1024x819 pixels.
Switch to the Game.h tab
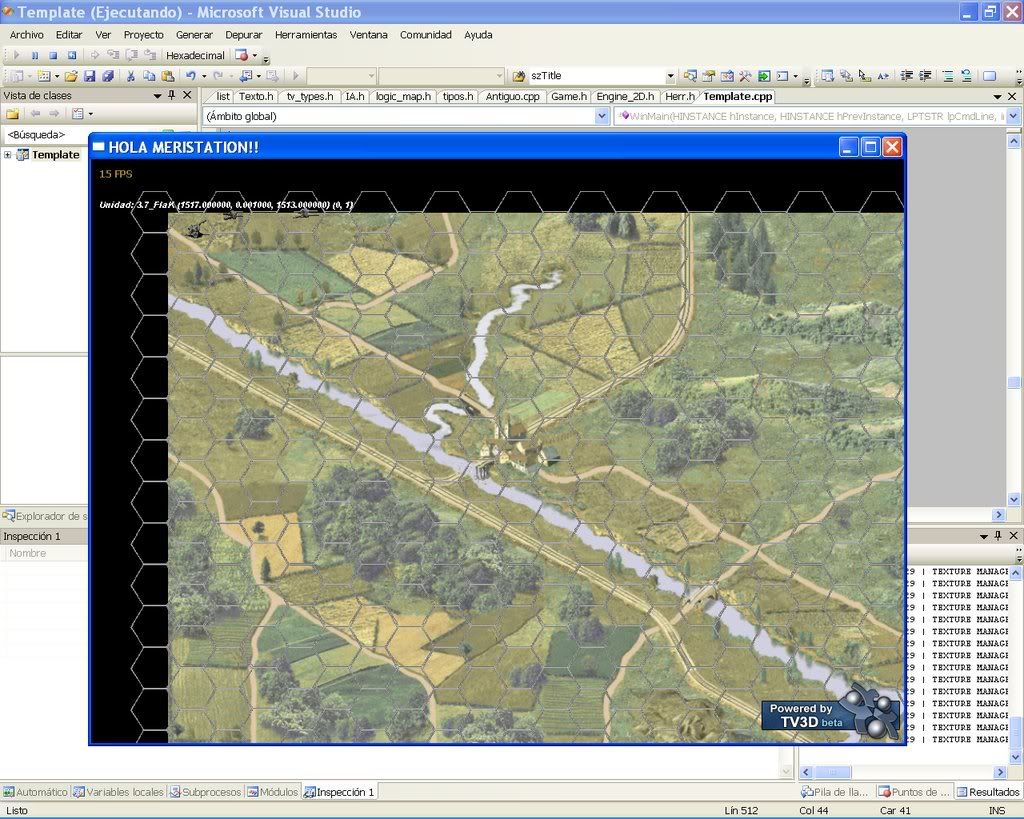568,97
